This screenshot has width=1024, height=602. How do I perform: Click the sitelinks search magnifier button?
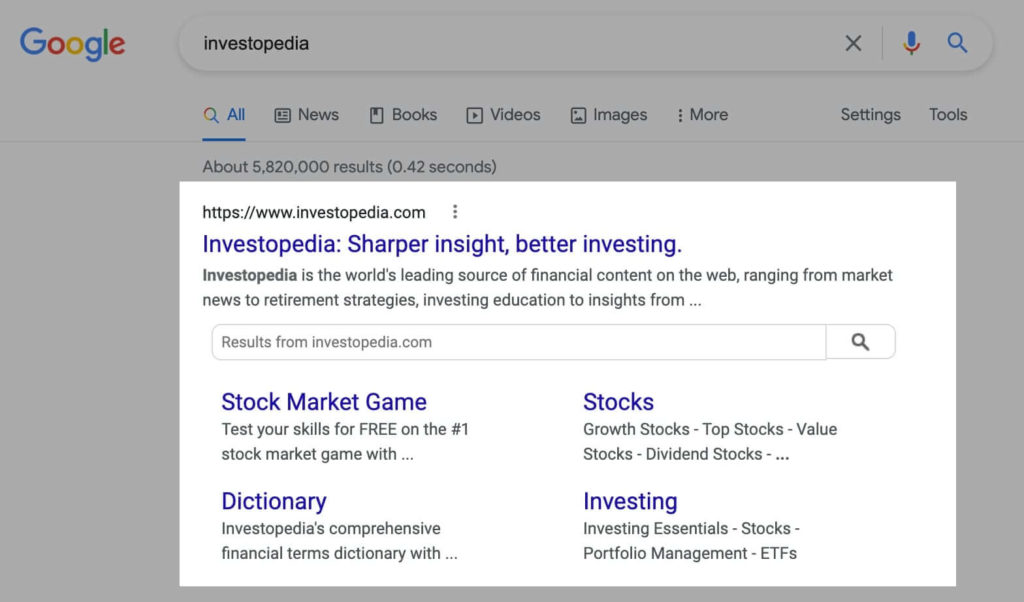(860, 341)
